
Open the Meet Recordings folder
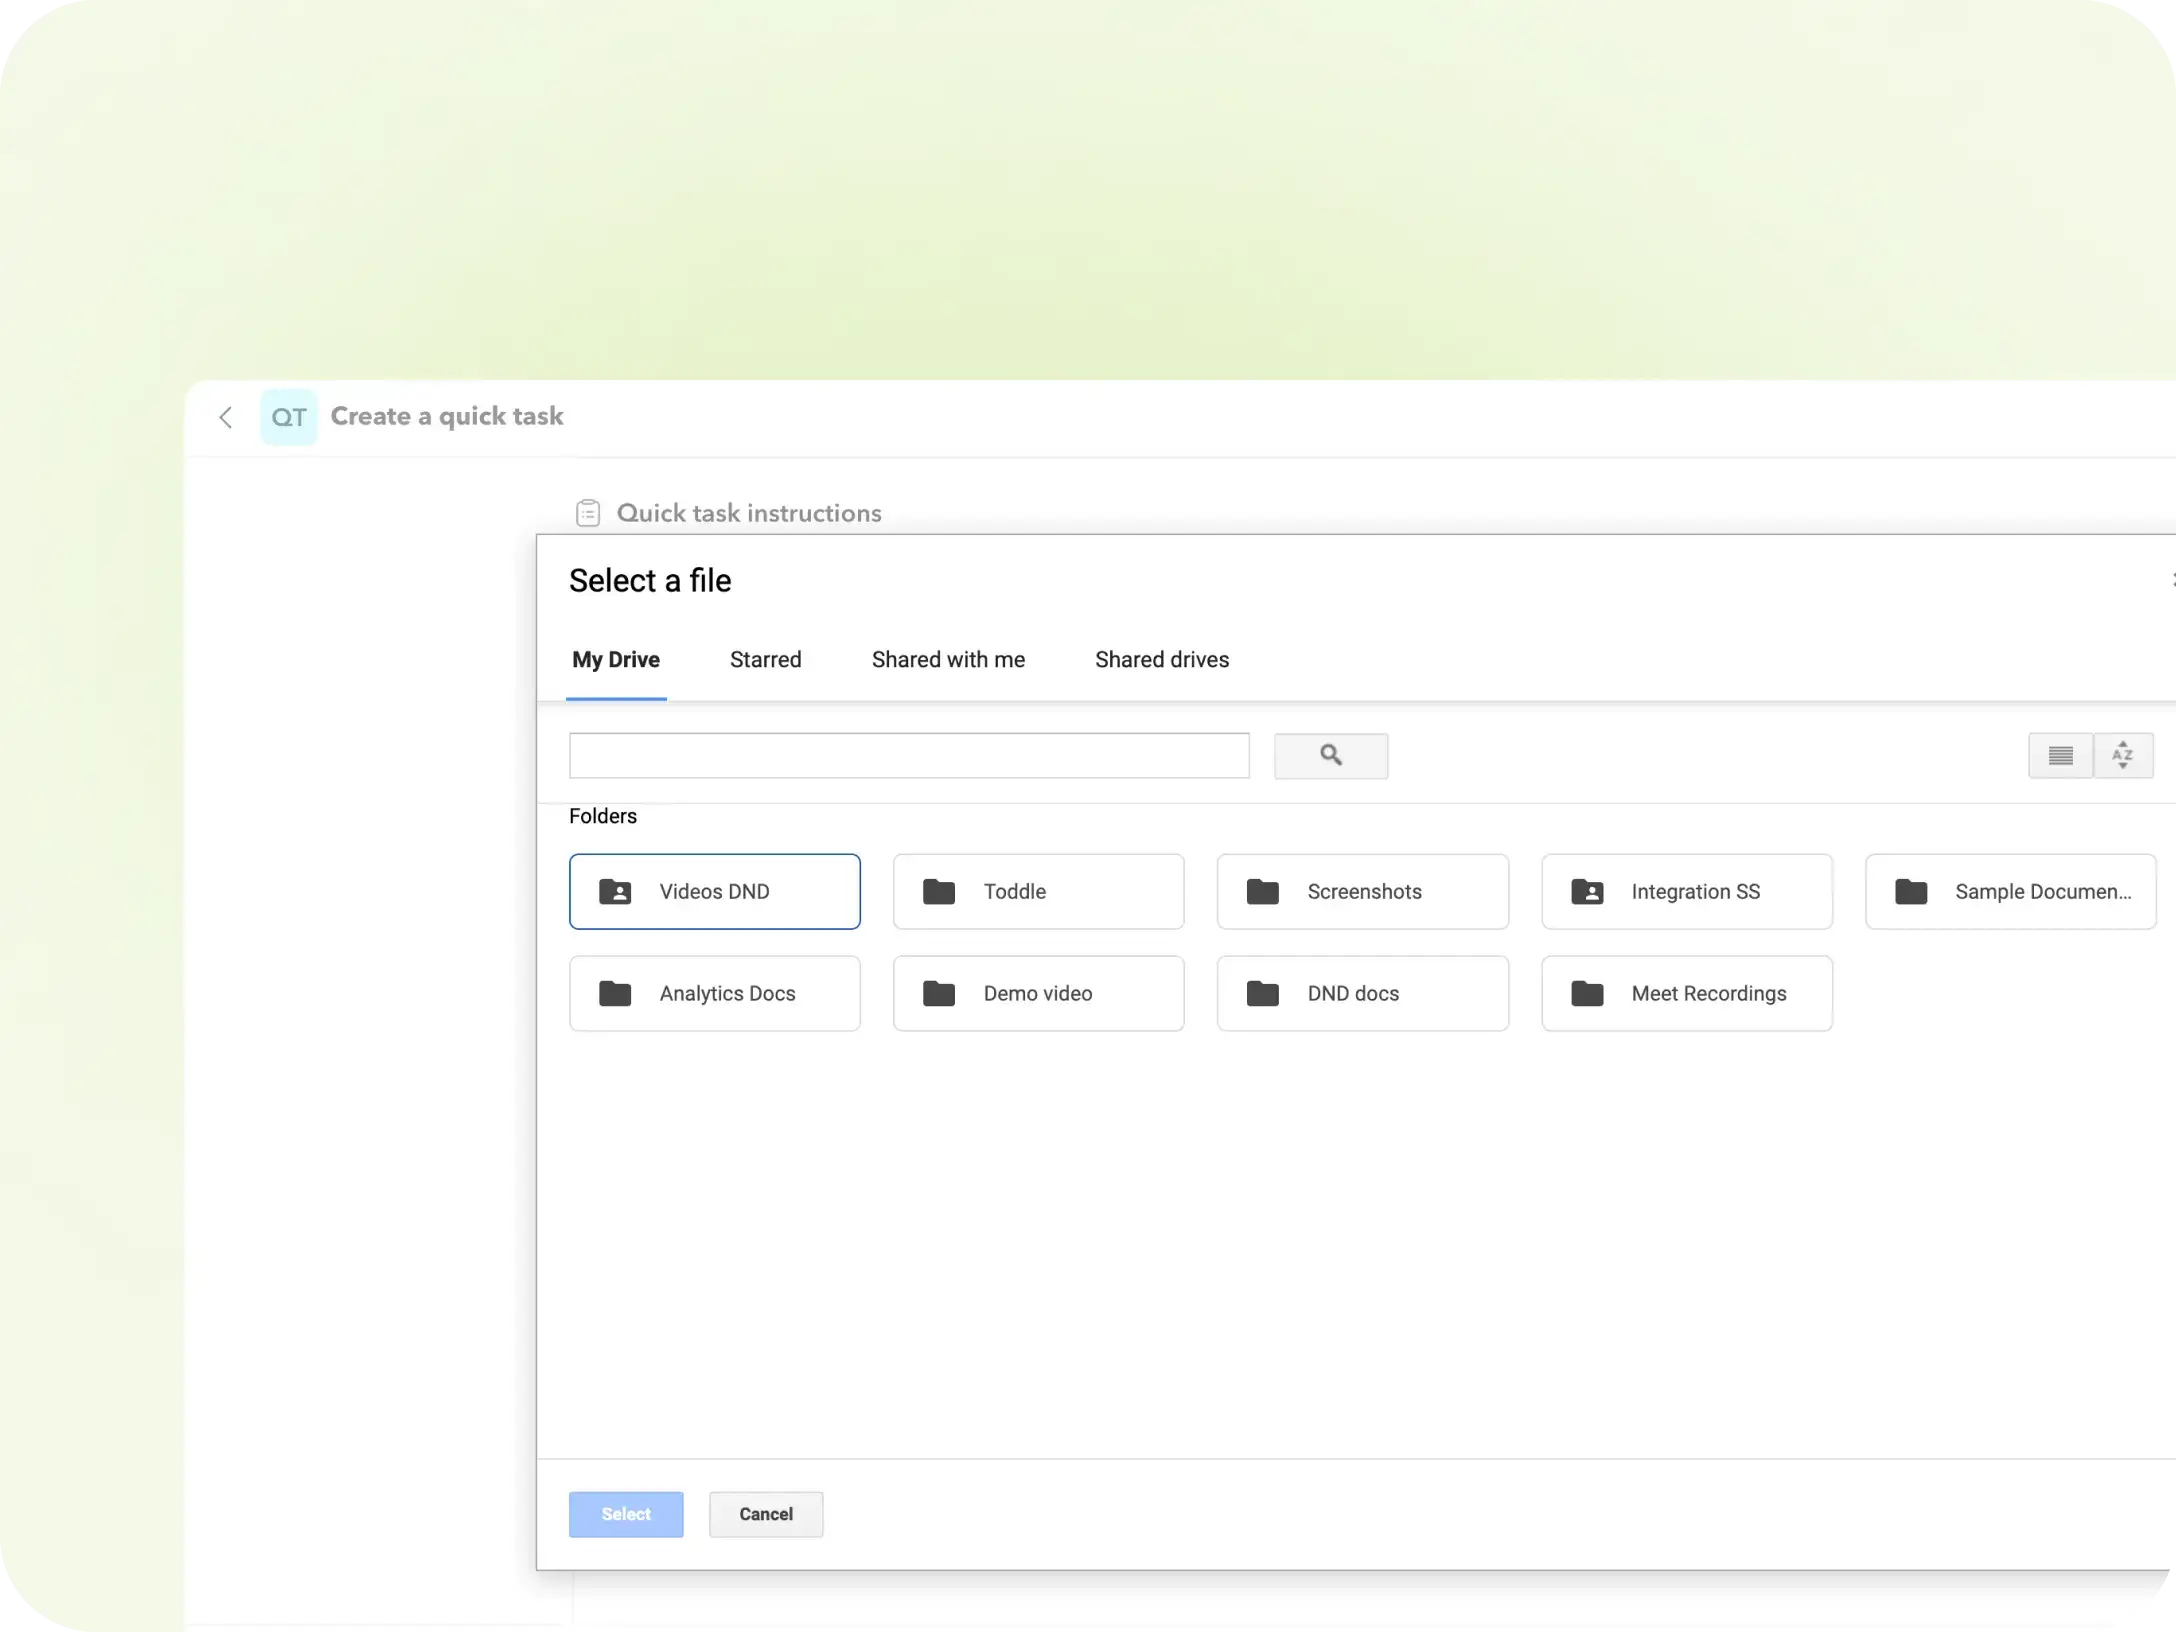pyautogui.click(x=1686, y=993)
